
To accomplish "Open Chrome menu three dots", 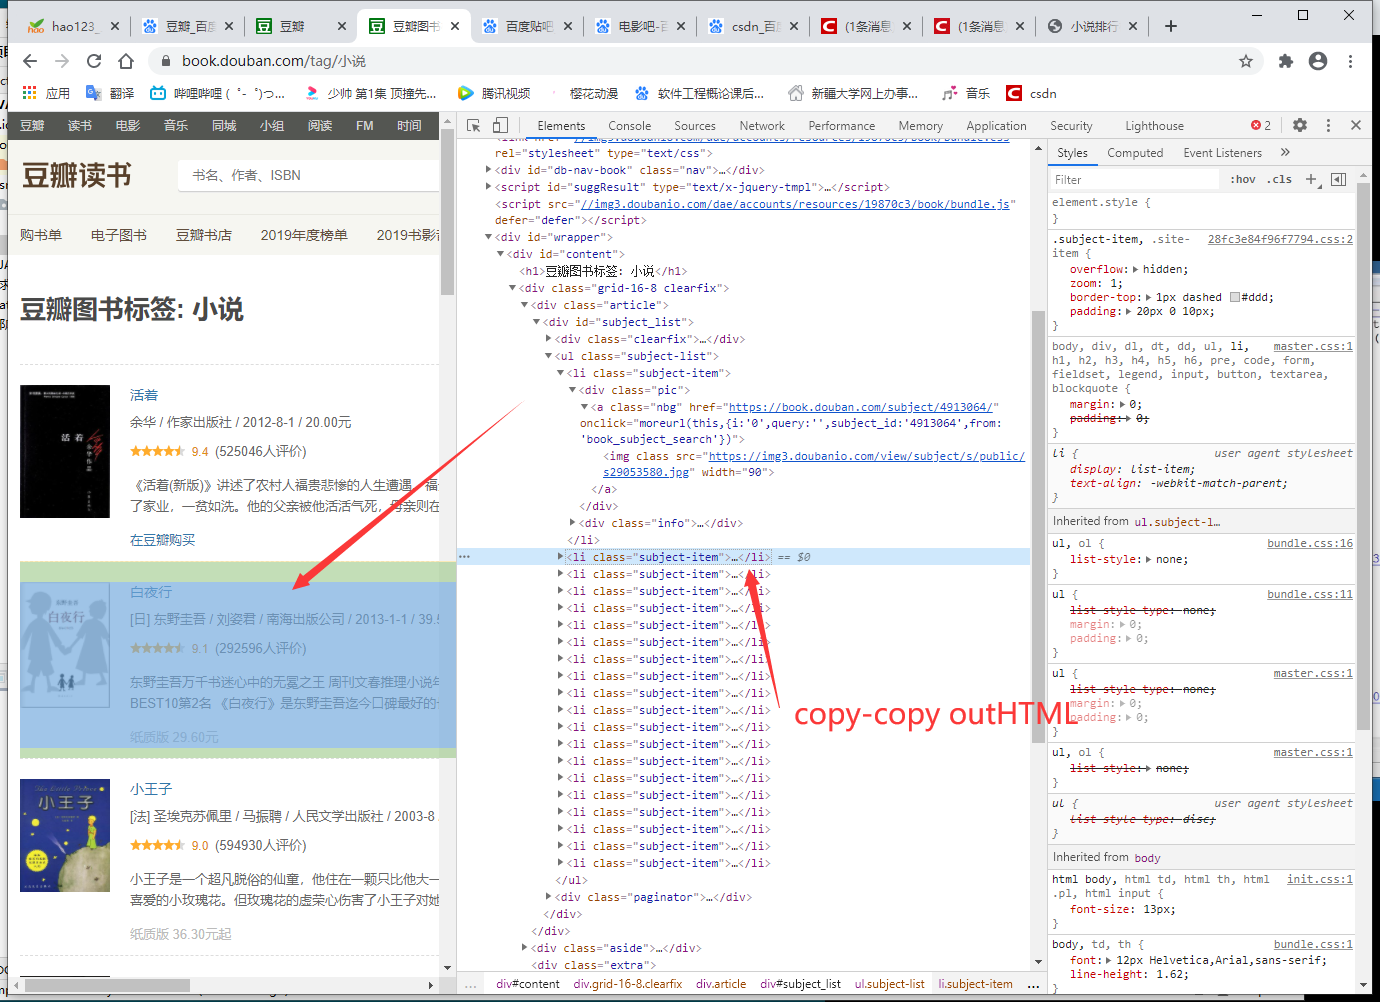I will [1350, 61].
